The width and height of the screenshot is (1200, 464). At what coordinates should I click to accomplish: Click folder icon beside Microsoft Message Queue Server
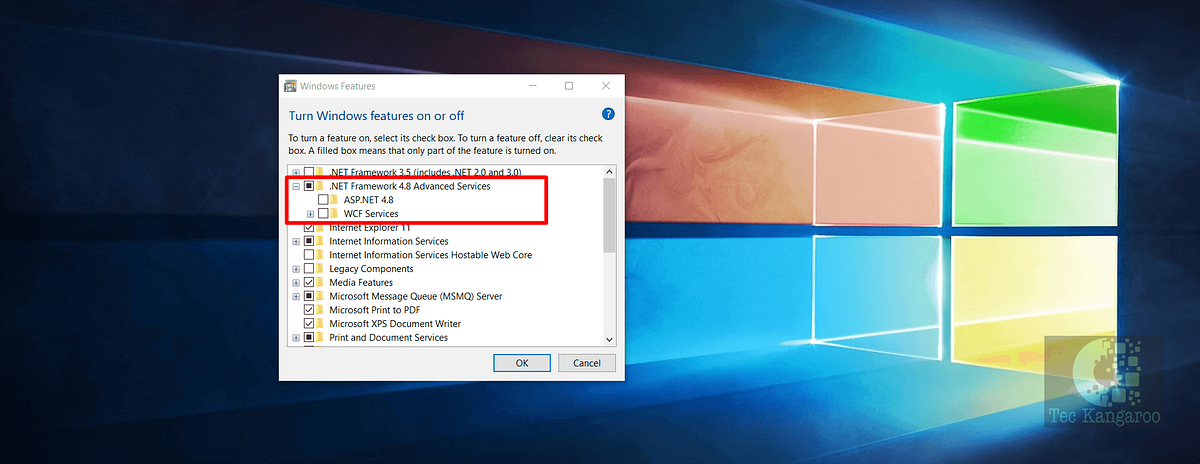(x=322, y=296)
